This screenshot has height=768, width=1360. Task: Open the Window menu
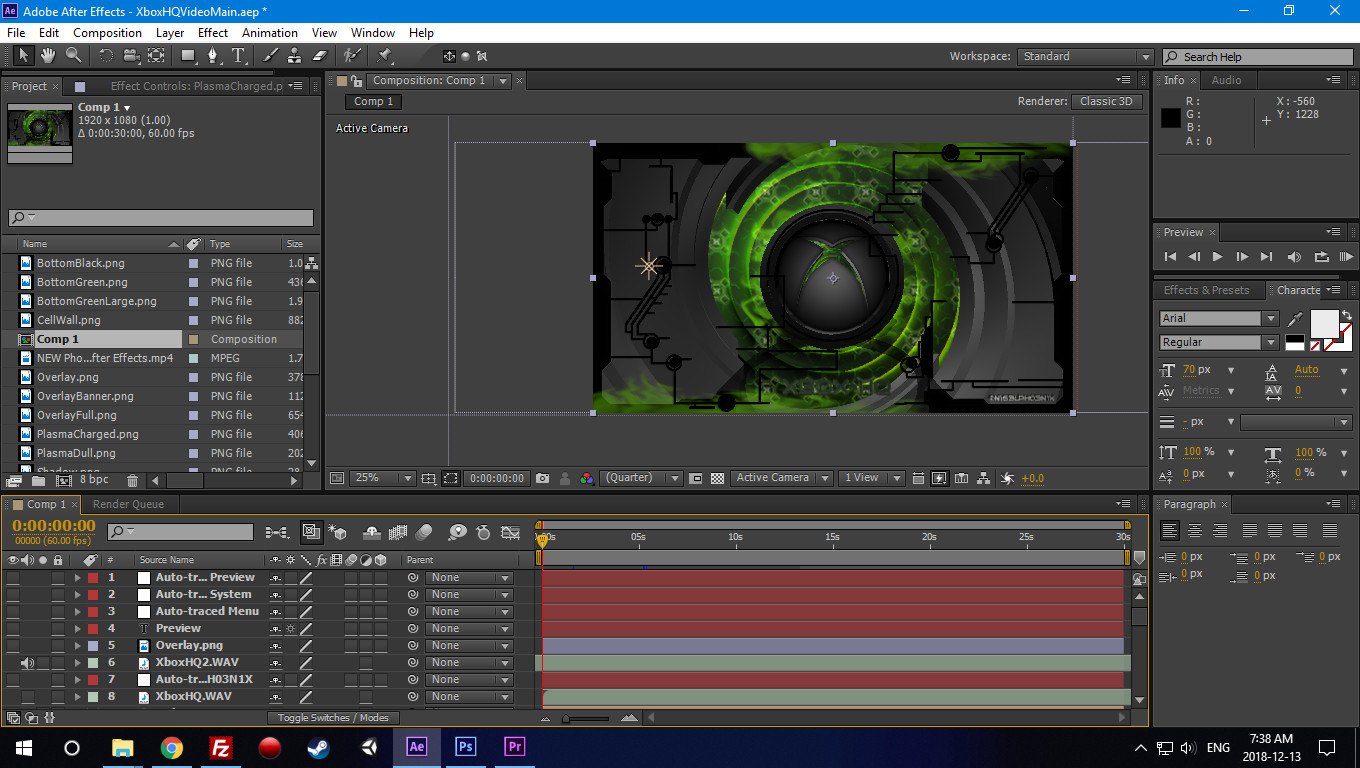pyautogui.click(x=372, y=33)
